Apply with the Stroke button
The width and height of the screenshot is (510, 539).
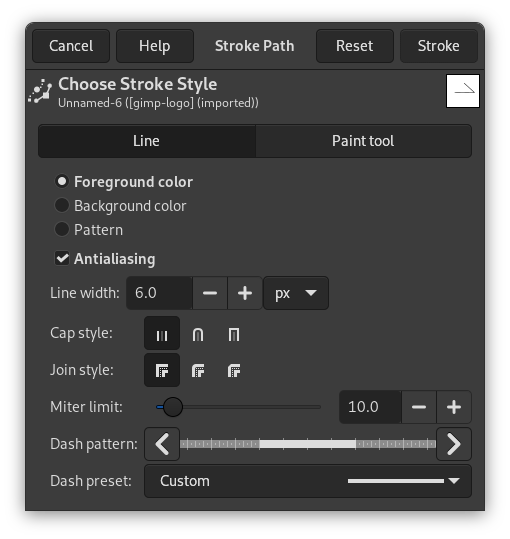439,46
